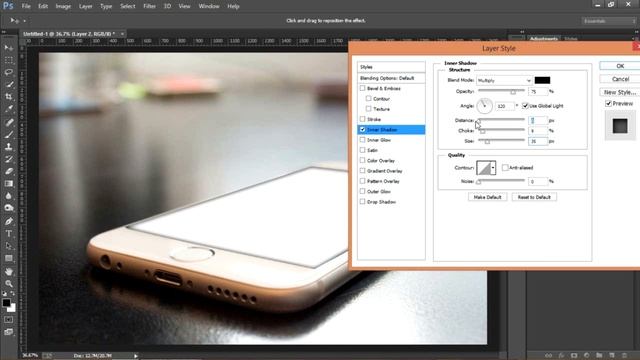Enable Color Overlay checkbox
Image resolution: width=640 pixels, height=360 pixels.
coord(362,160)
